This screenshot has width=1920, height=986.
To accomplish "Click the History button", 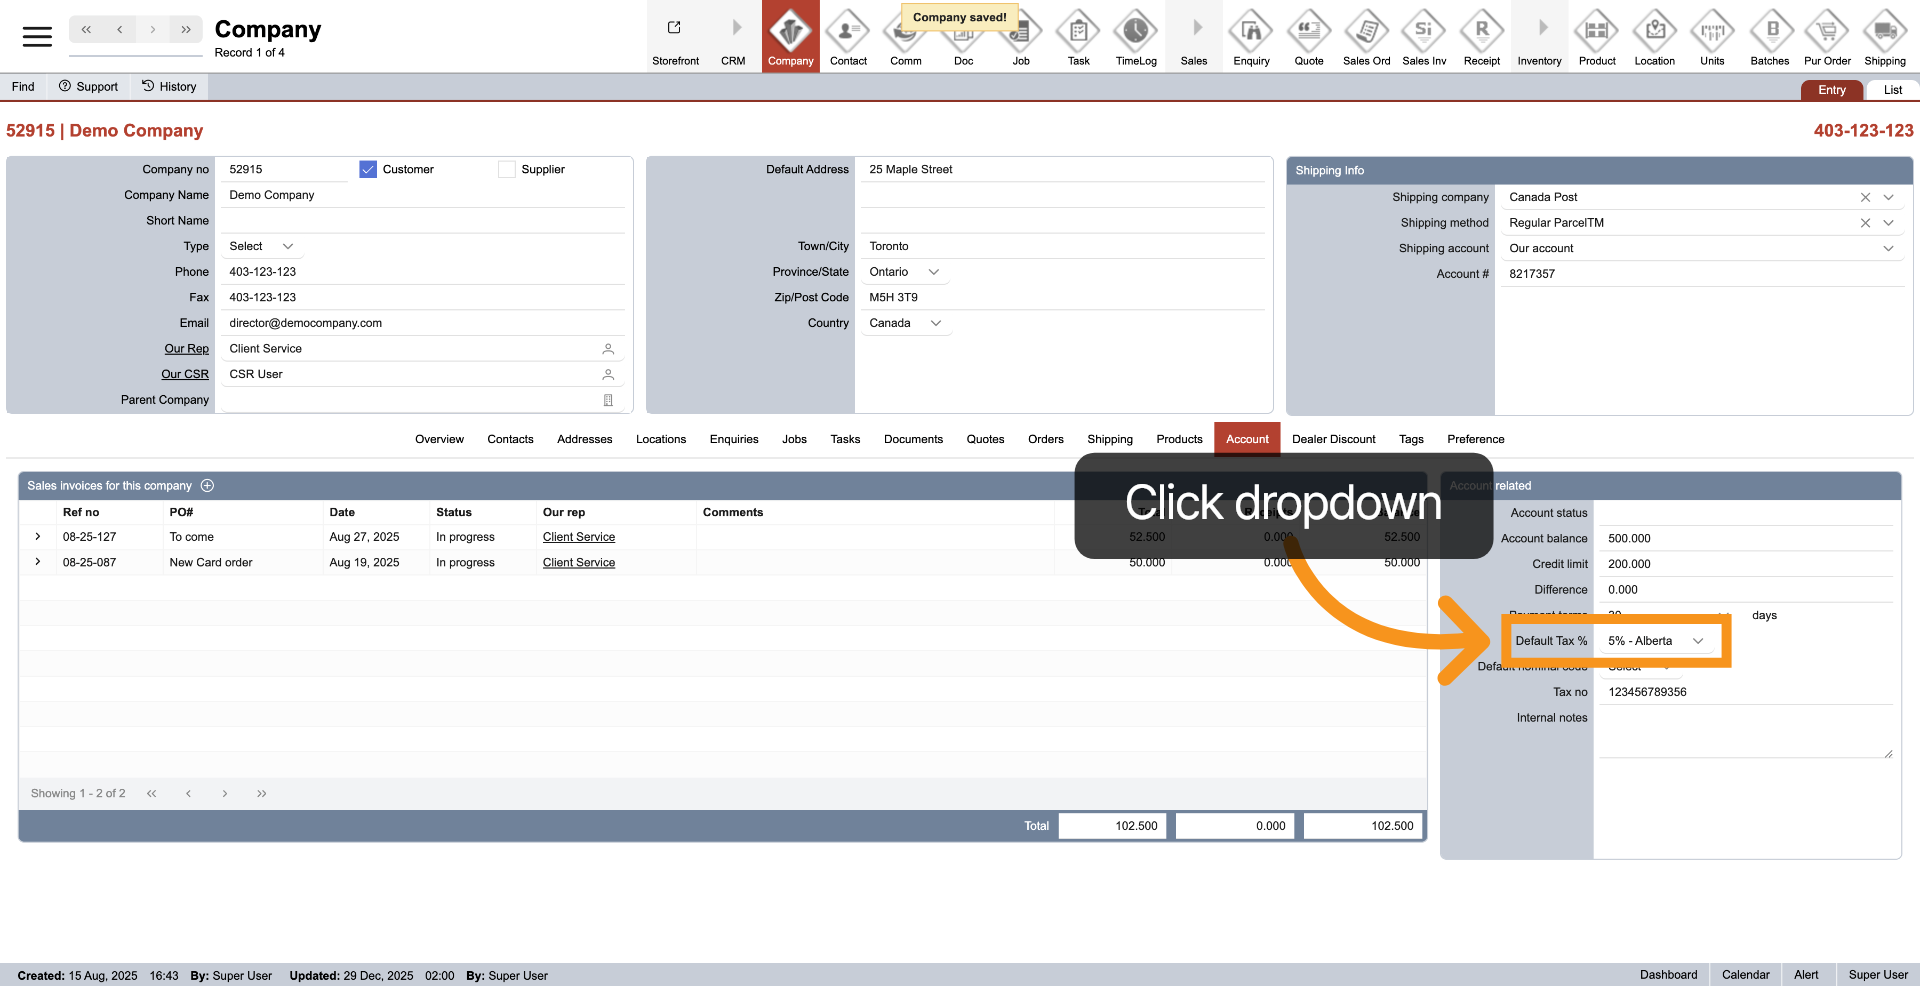I will [x=169, y=87].
